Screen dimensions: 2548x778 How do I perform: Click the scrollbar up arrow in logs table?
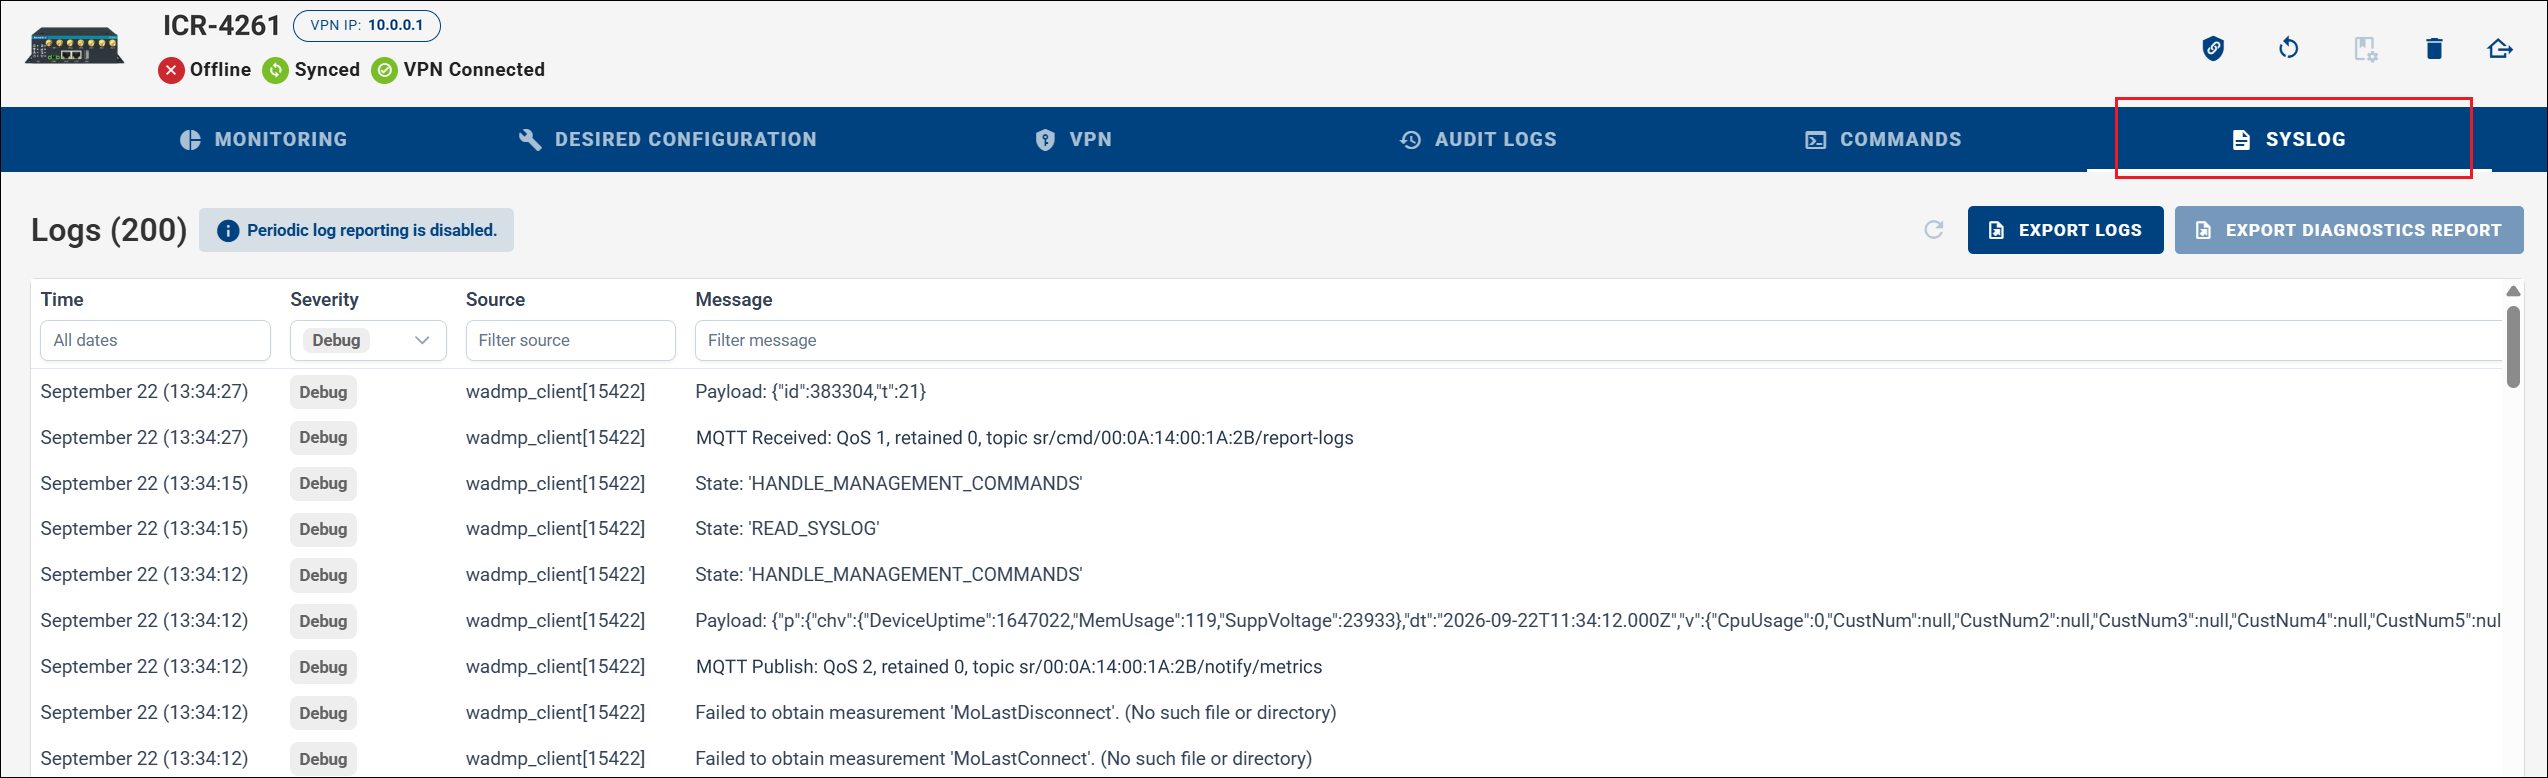pos(2513,291)
